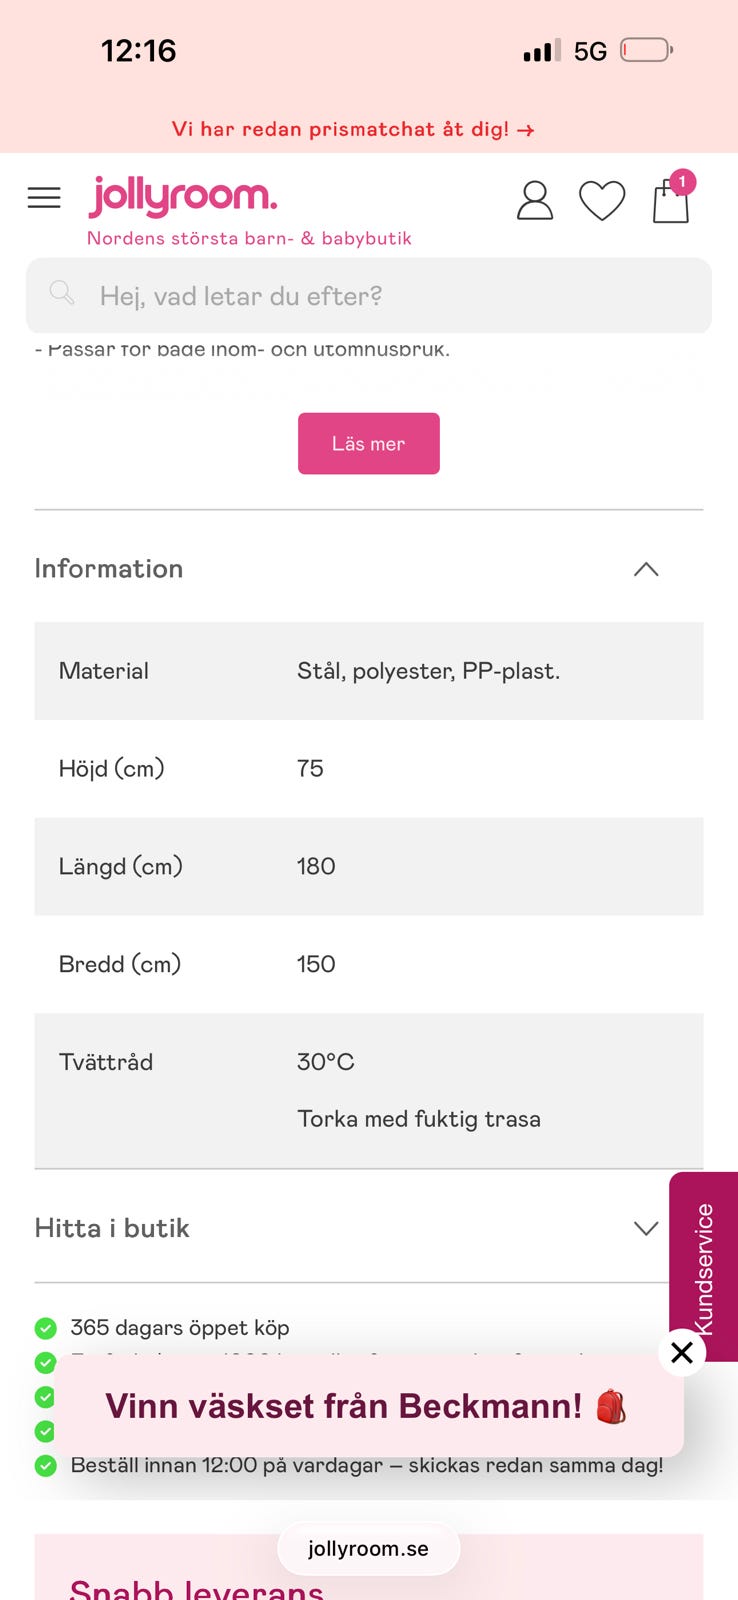Tap the green check by 365 dagars öppet köp
Screen dimensions: 738x1600
point(45,1328)
